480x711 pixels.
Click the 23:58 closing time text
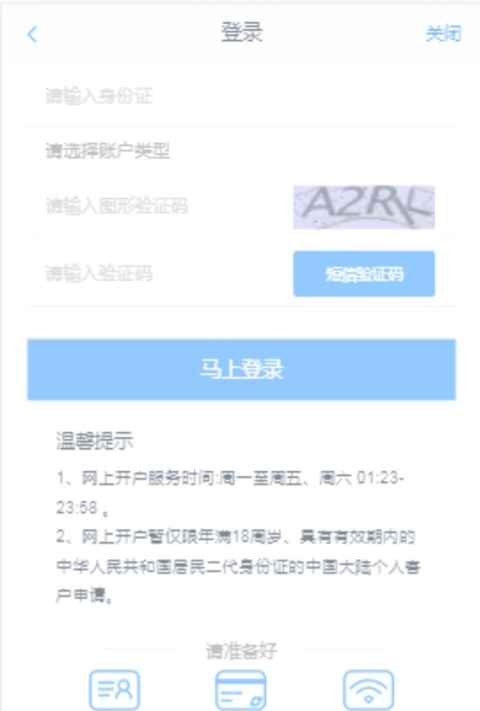point(77,507)
